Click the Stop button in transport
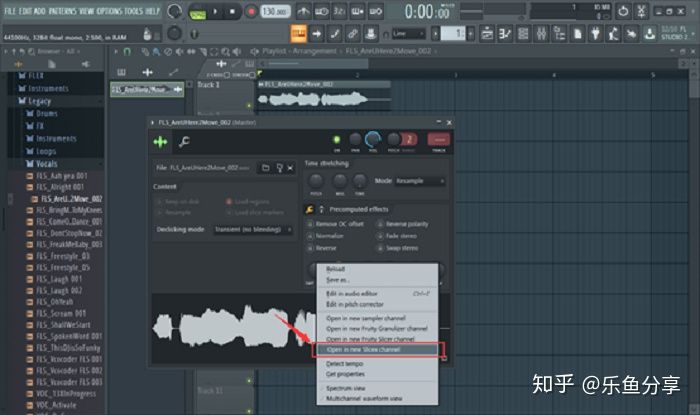Image resolution: width=700 pixels, height=415 pixels. [232, 12]
